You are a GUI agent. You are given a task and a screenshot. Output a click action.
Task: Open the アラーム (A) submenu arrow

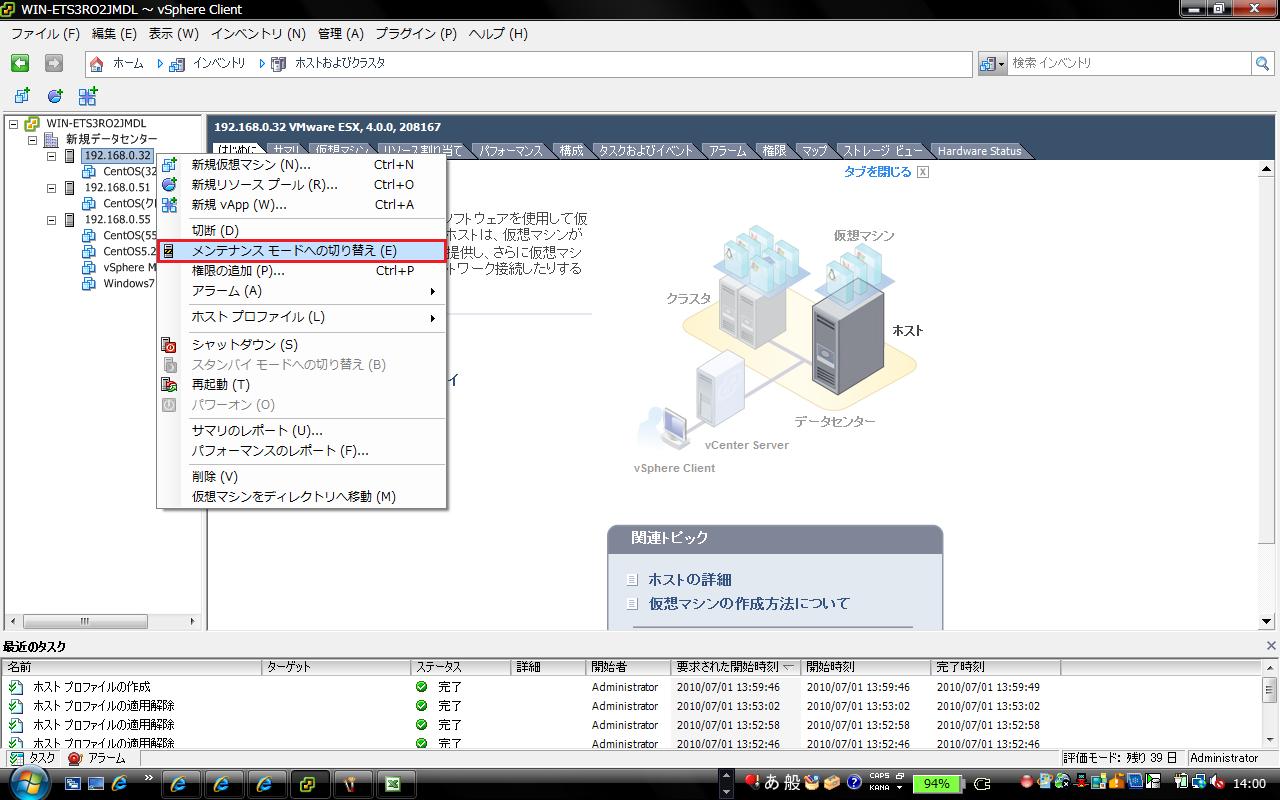[433, 291]
